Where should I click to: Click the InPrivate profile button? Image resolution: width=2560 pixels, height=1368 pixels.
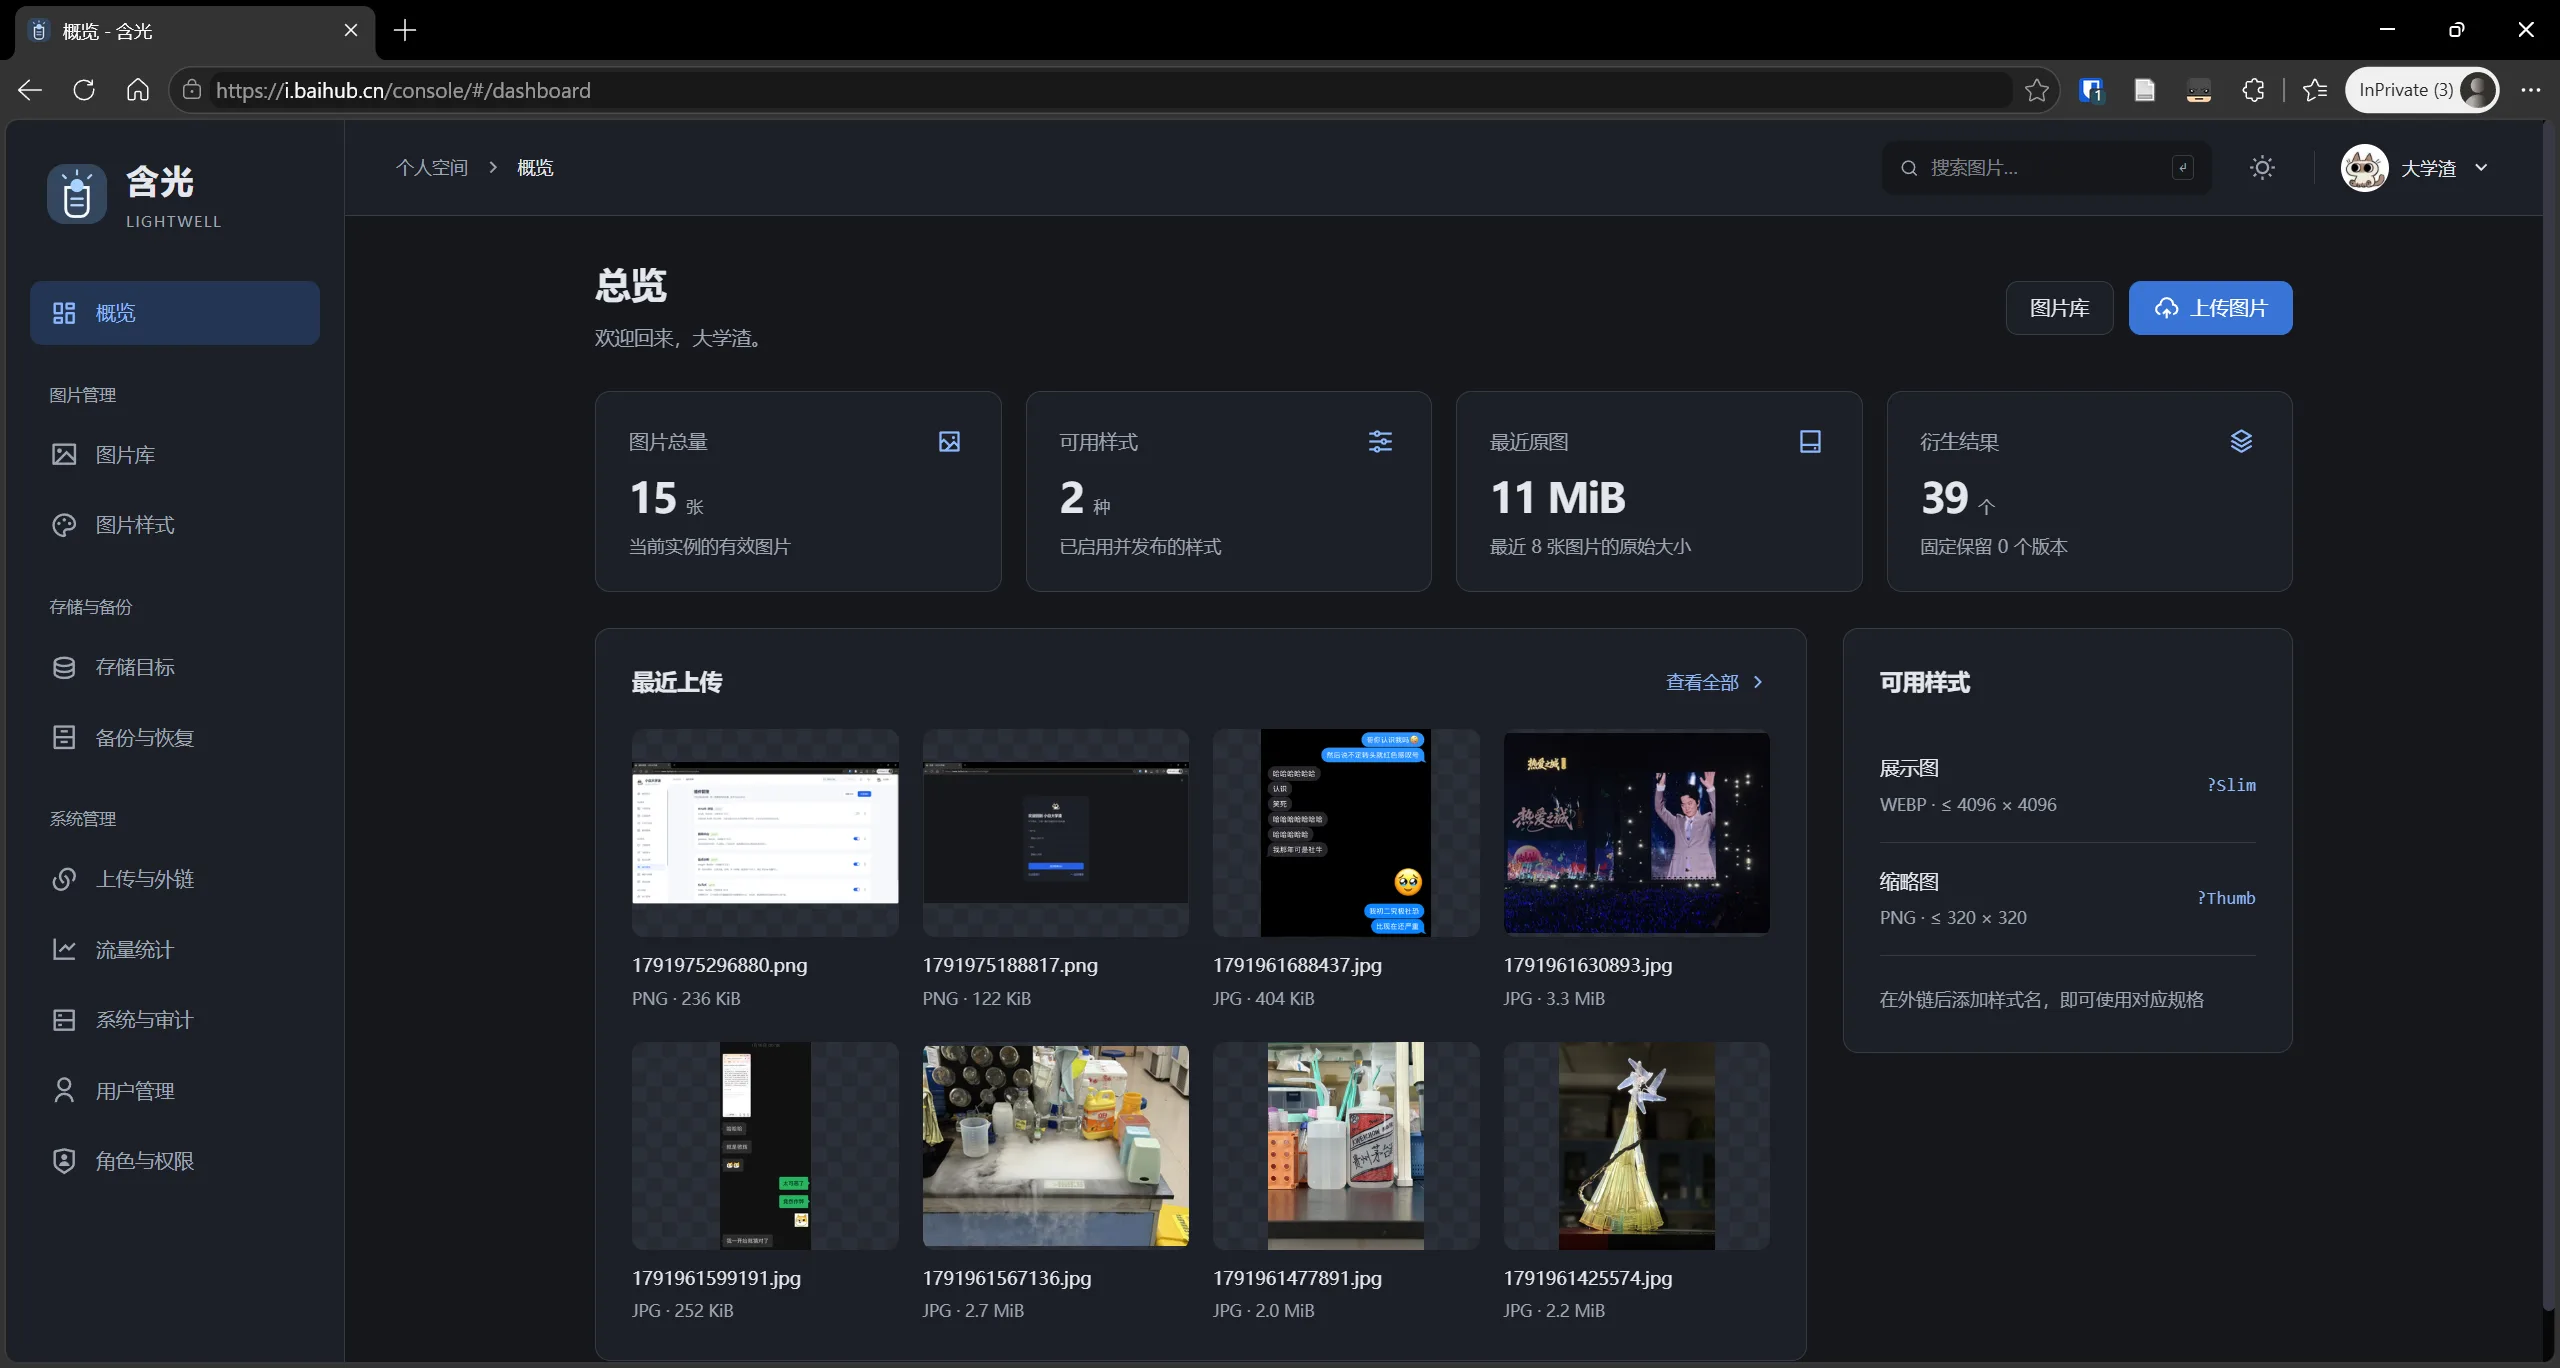[2421, 90]
